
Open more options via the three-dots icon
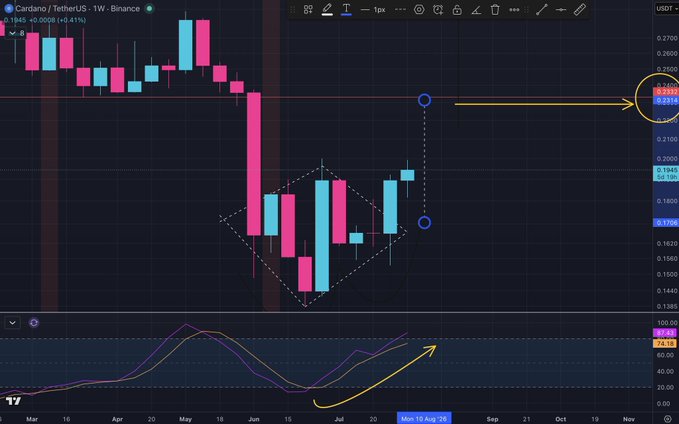click(x=514, y=9)
